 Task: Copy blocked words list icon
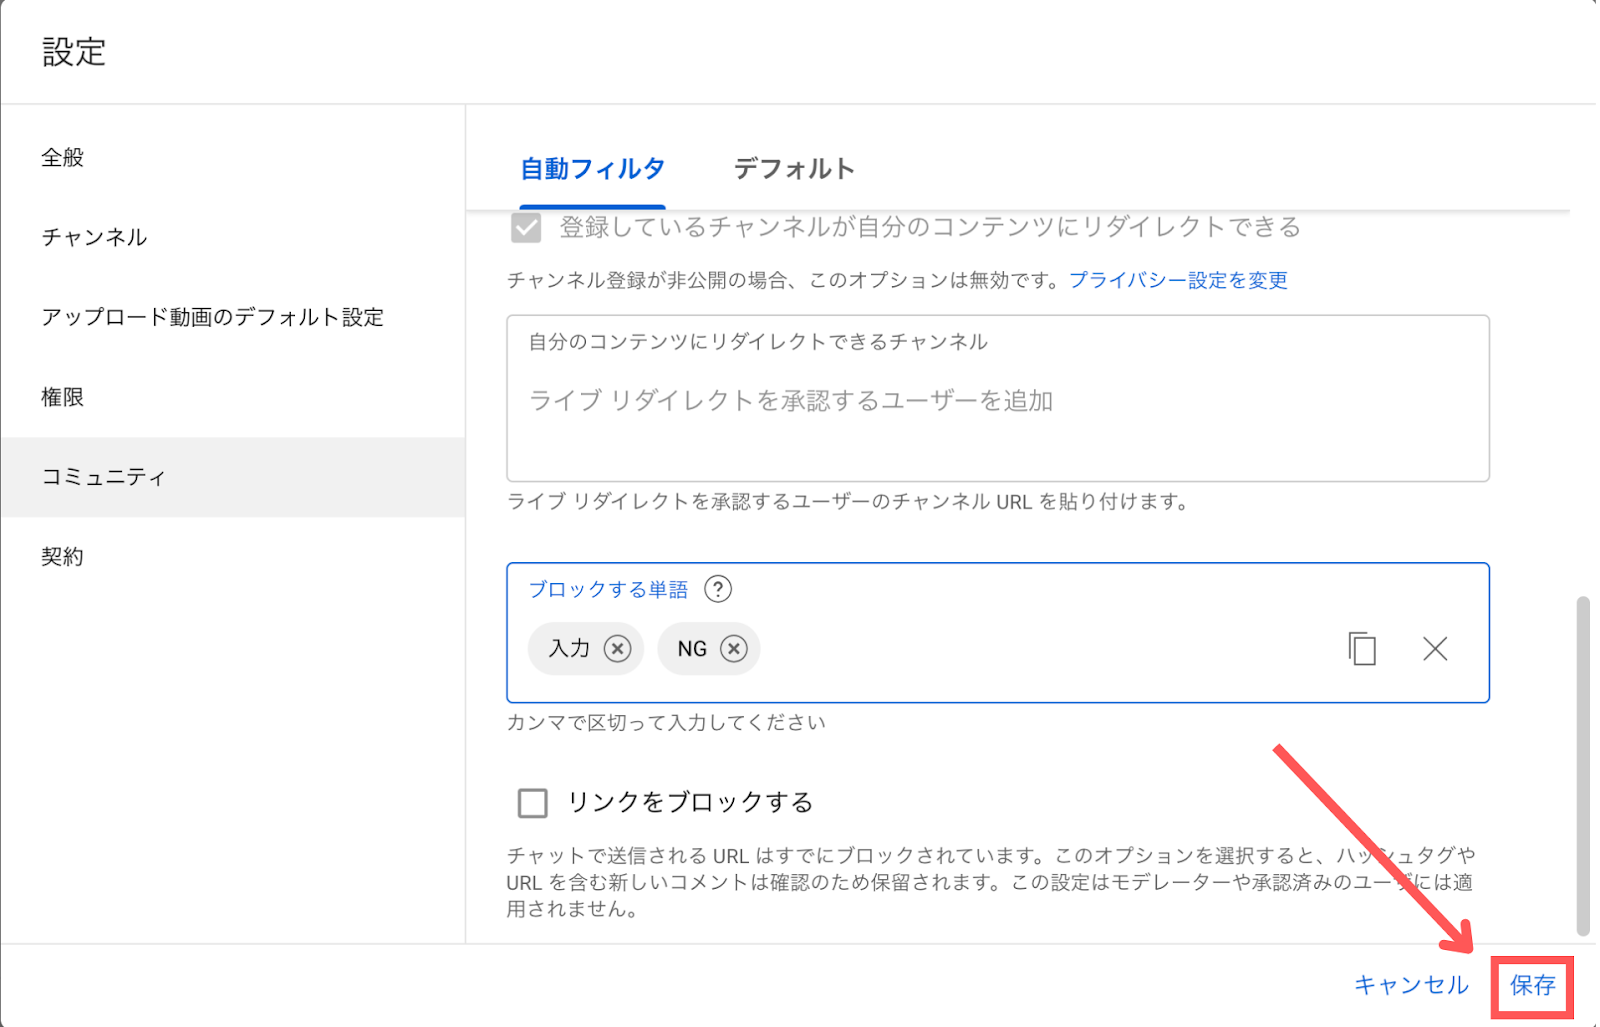pos(1362,649)
